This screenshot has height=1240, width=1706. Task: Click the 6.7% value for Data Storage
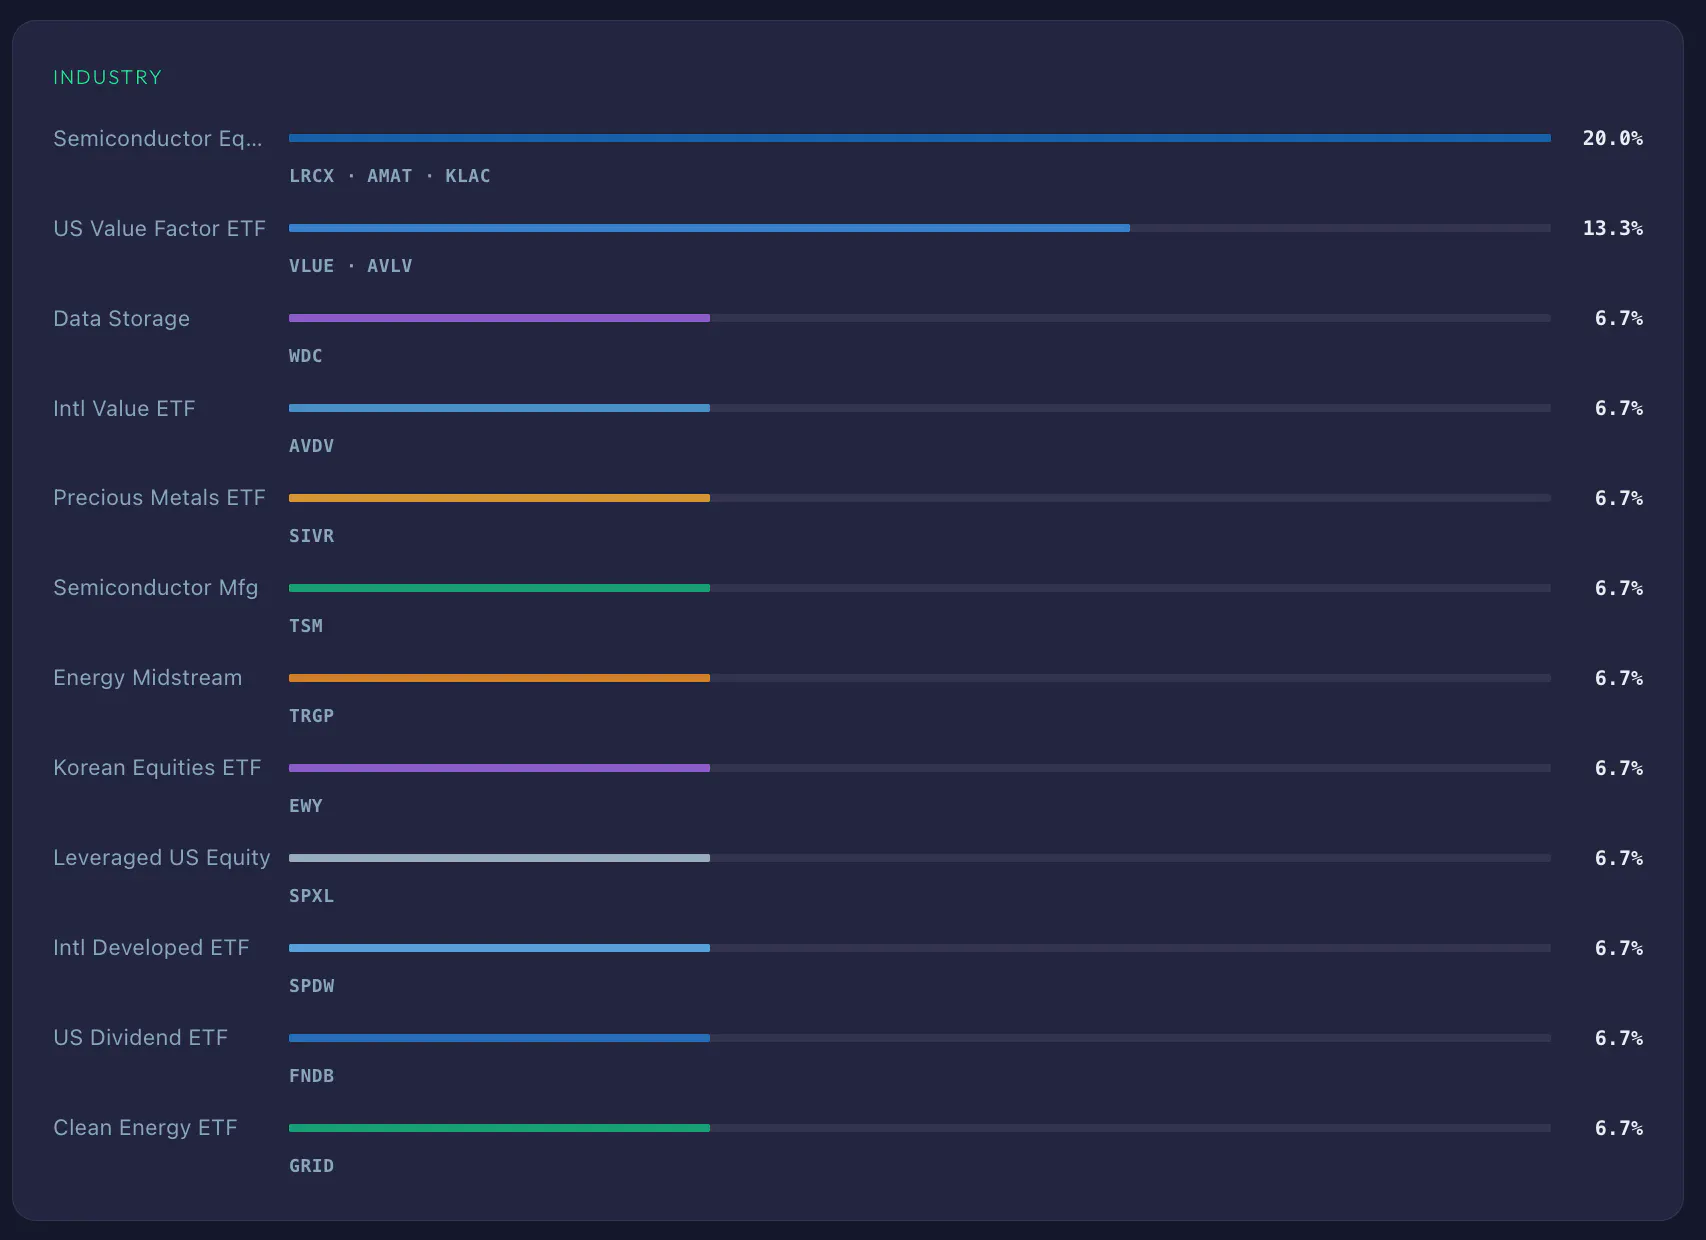[1619, 318]
